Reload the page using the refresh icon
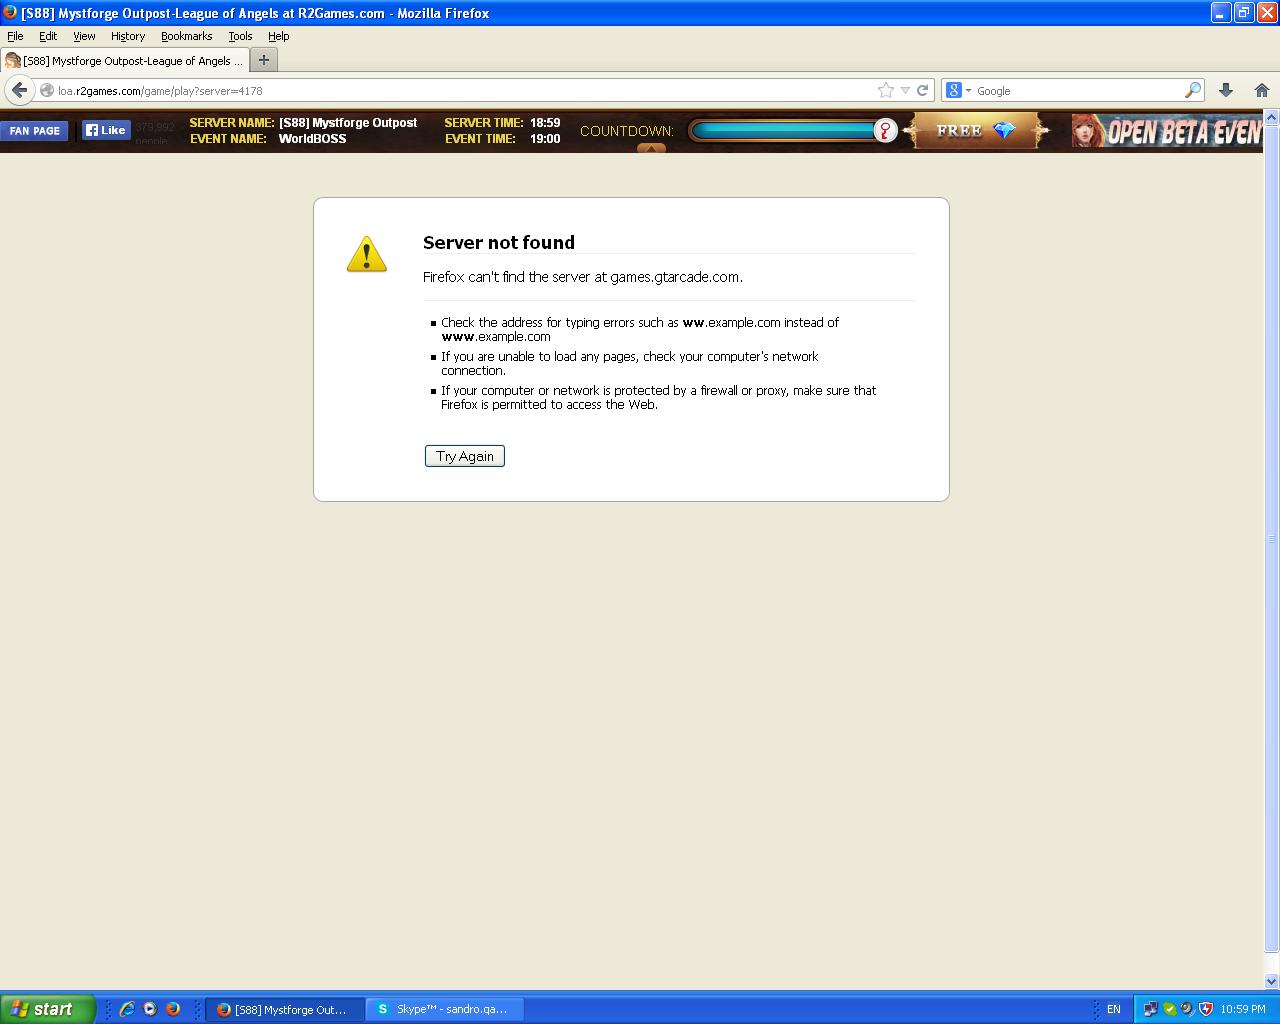 coord(923,90)
